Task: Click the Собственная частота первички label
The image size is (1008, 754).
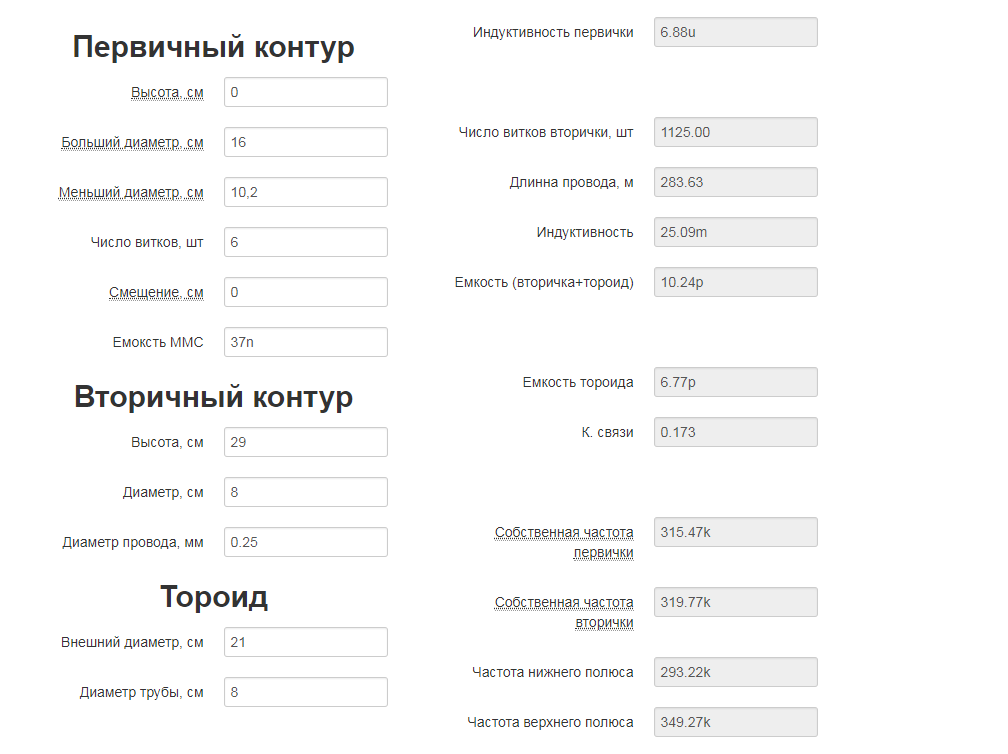Action: 564,542
